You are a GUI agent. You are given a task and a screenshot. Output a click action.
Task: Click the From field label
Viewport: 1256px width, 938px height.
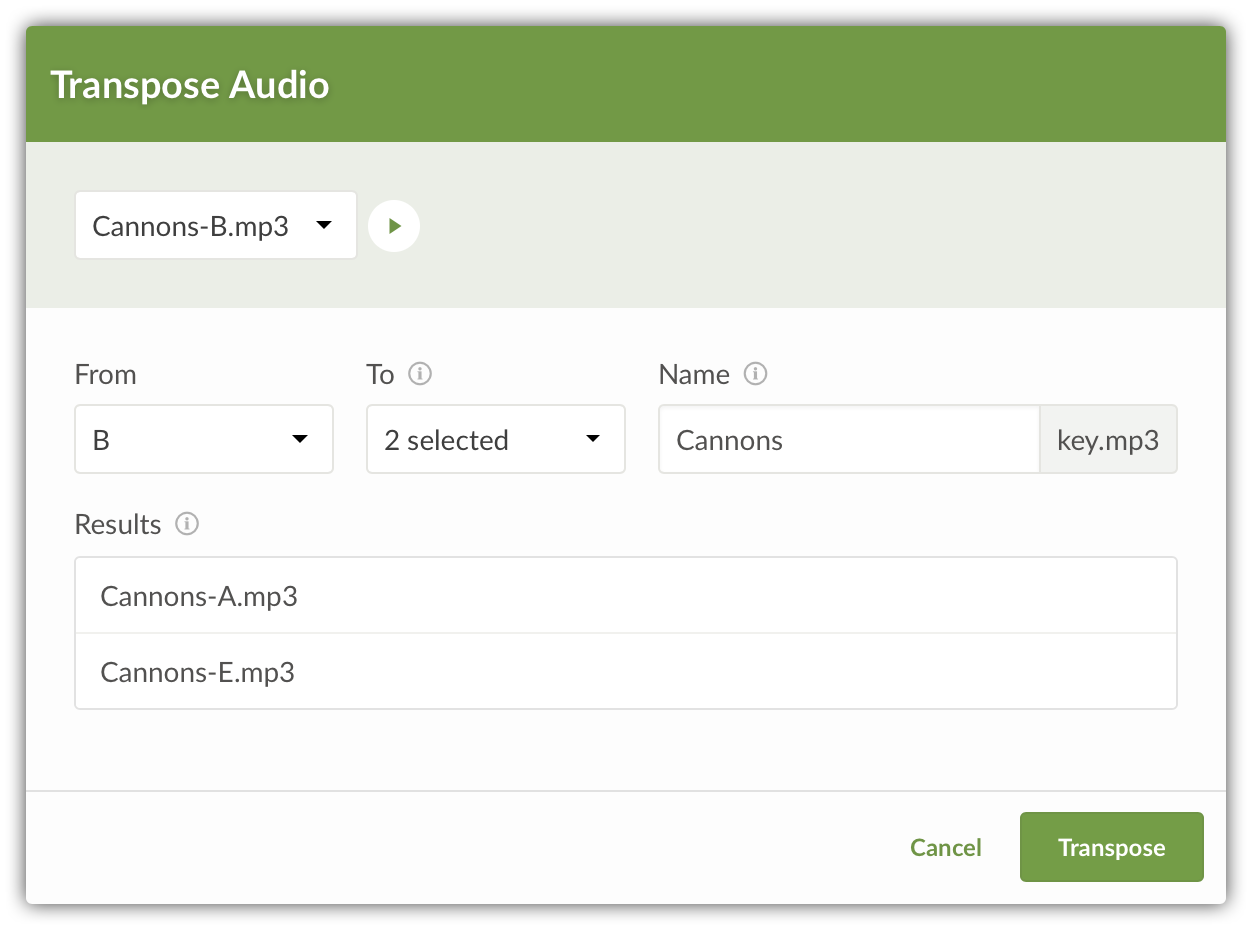[x=105, y=374]
